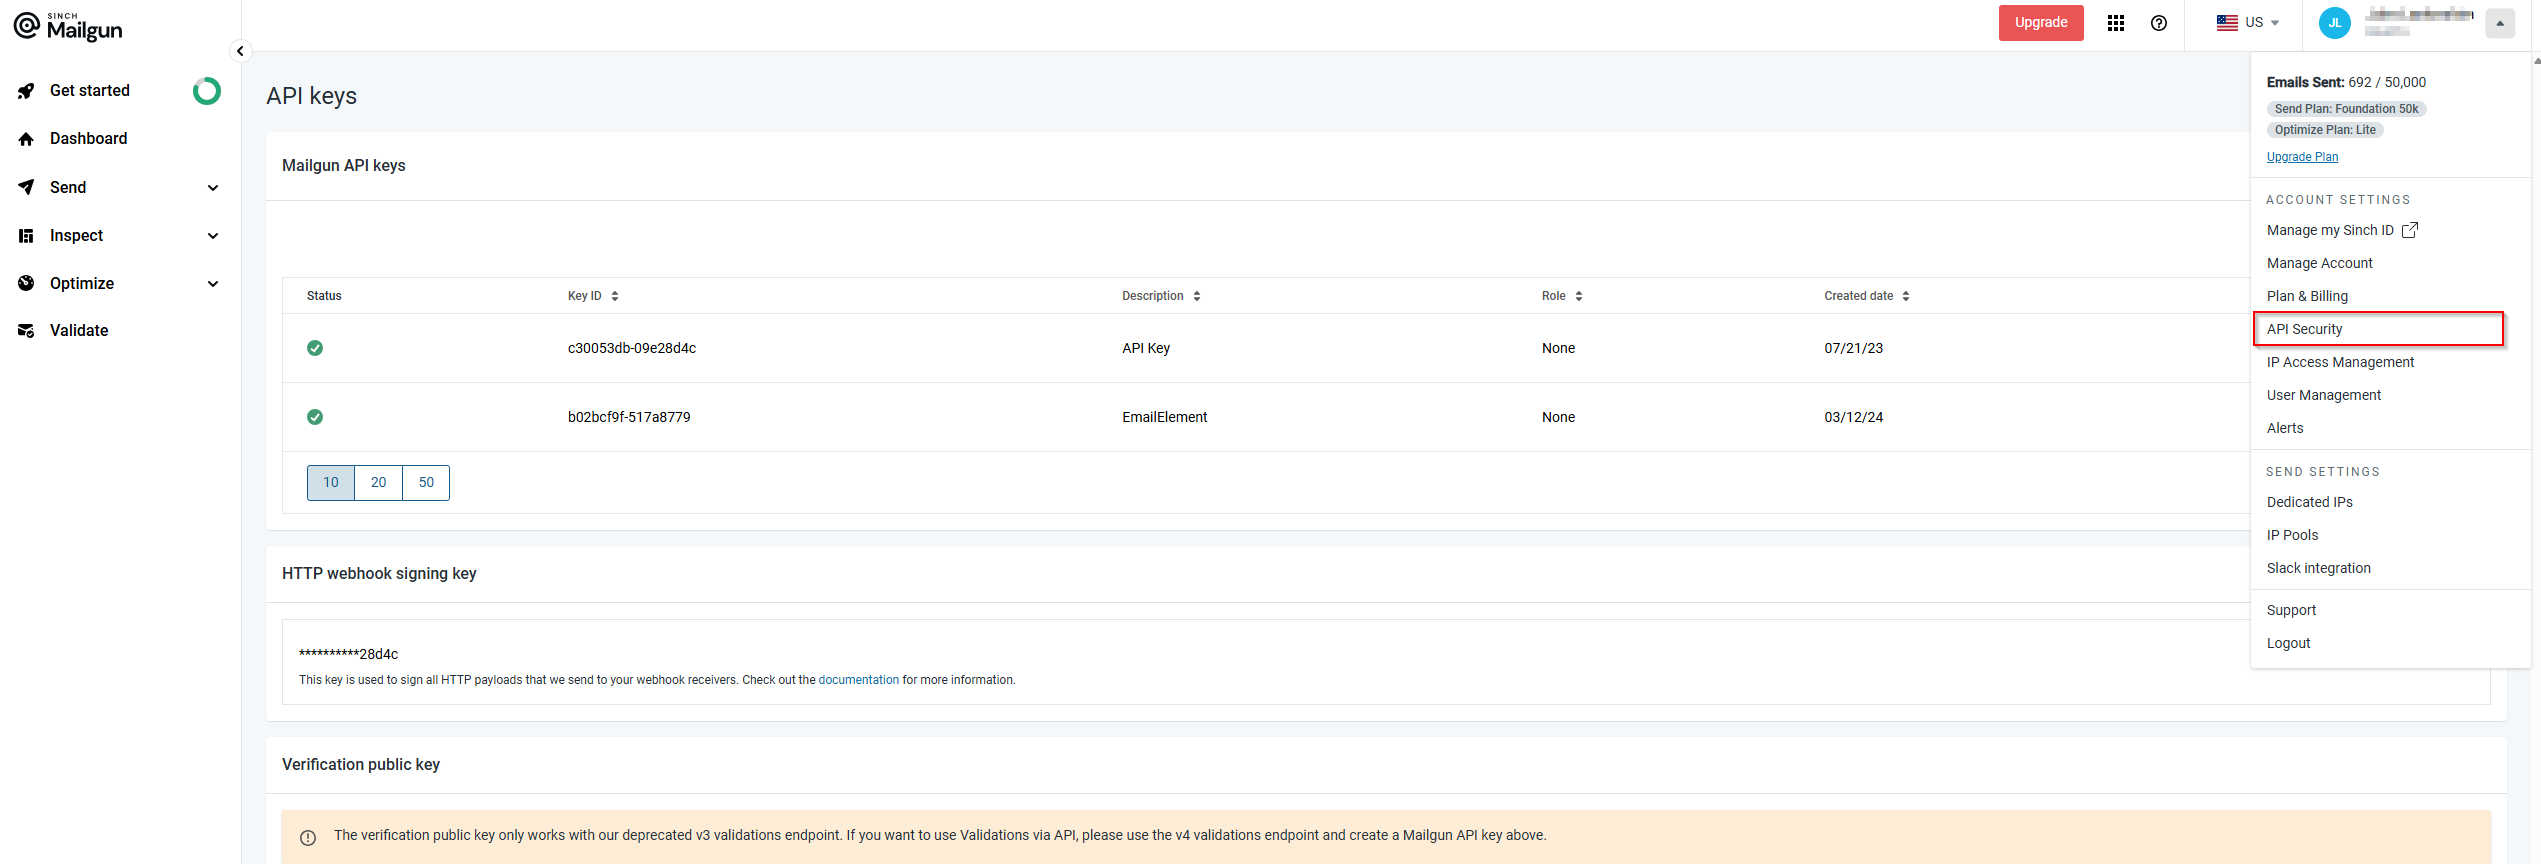Click the info icon in the warning banner
Screen dimensions: 2541x864
(x=308, y=838)
